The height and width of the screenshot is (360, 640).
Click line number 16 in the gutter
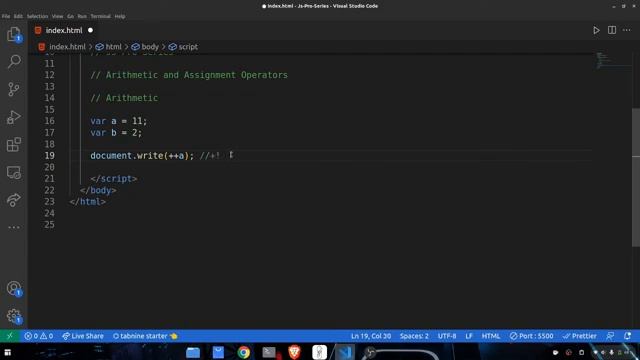click(49, 121)
